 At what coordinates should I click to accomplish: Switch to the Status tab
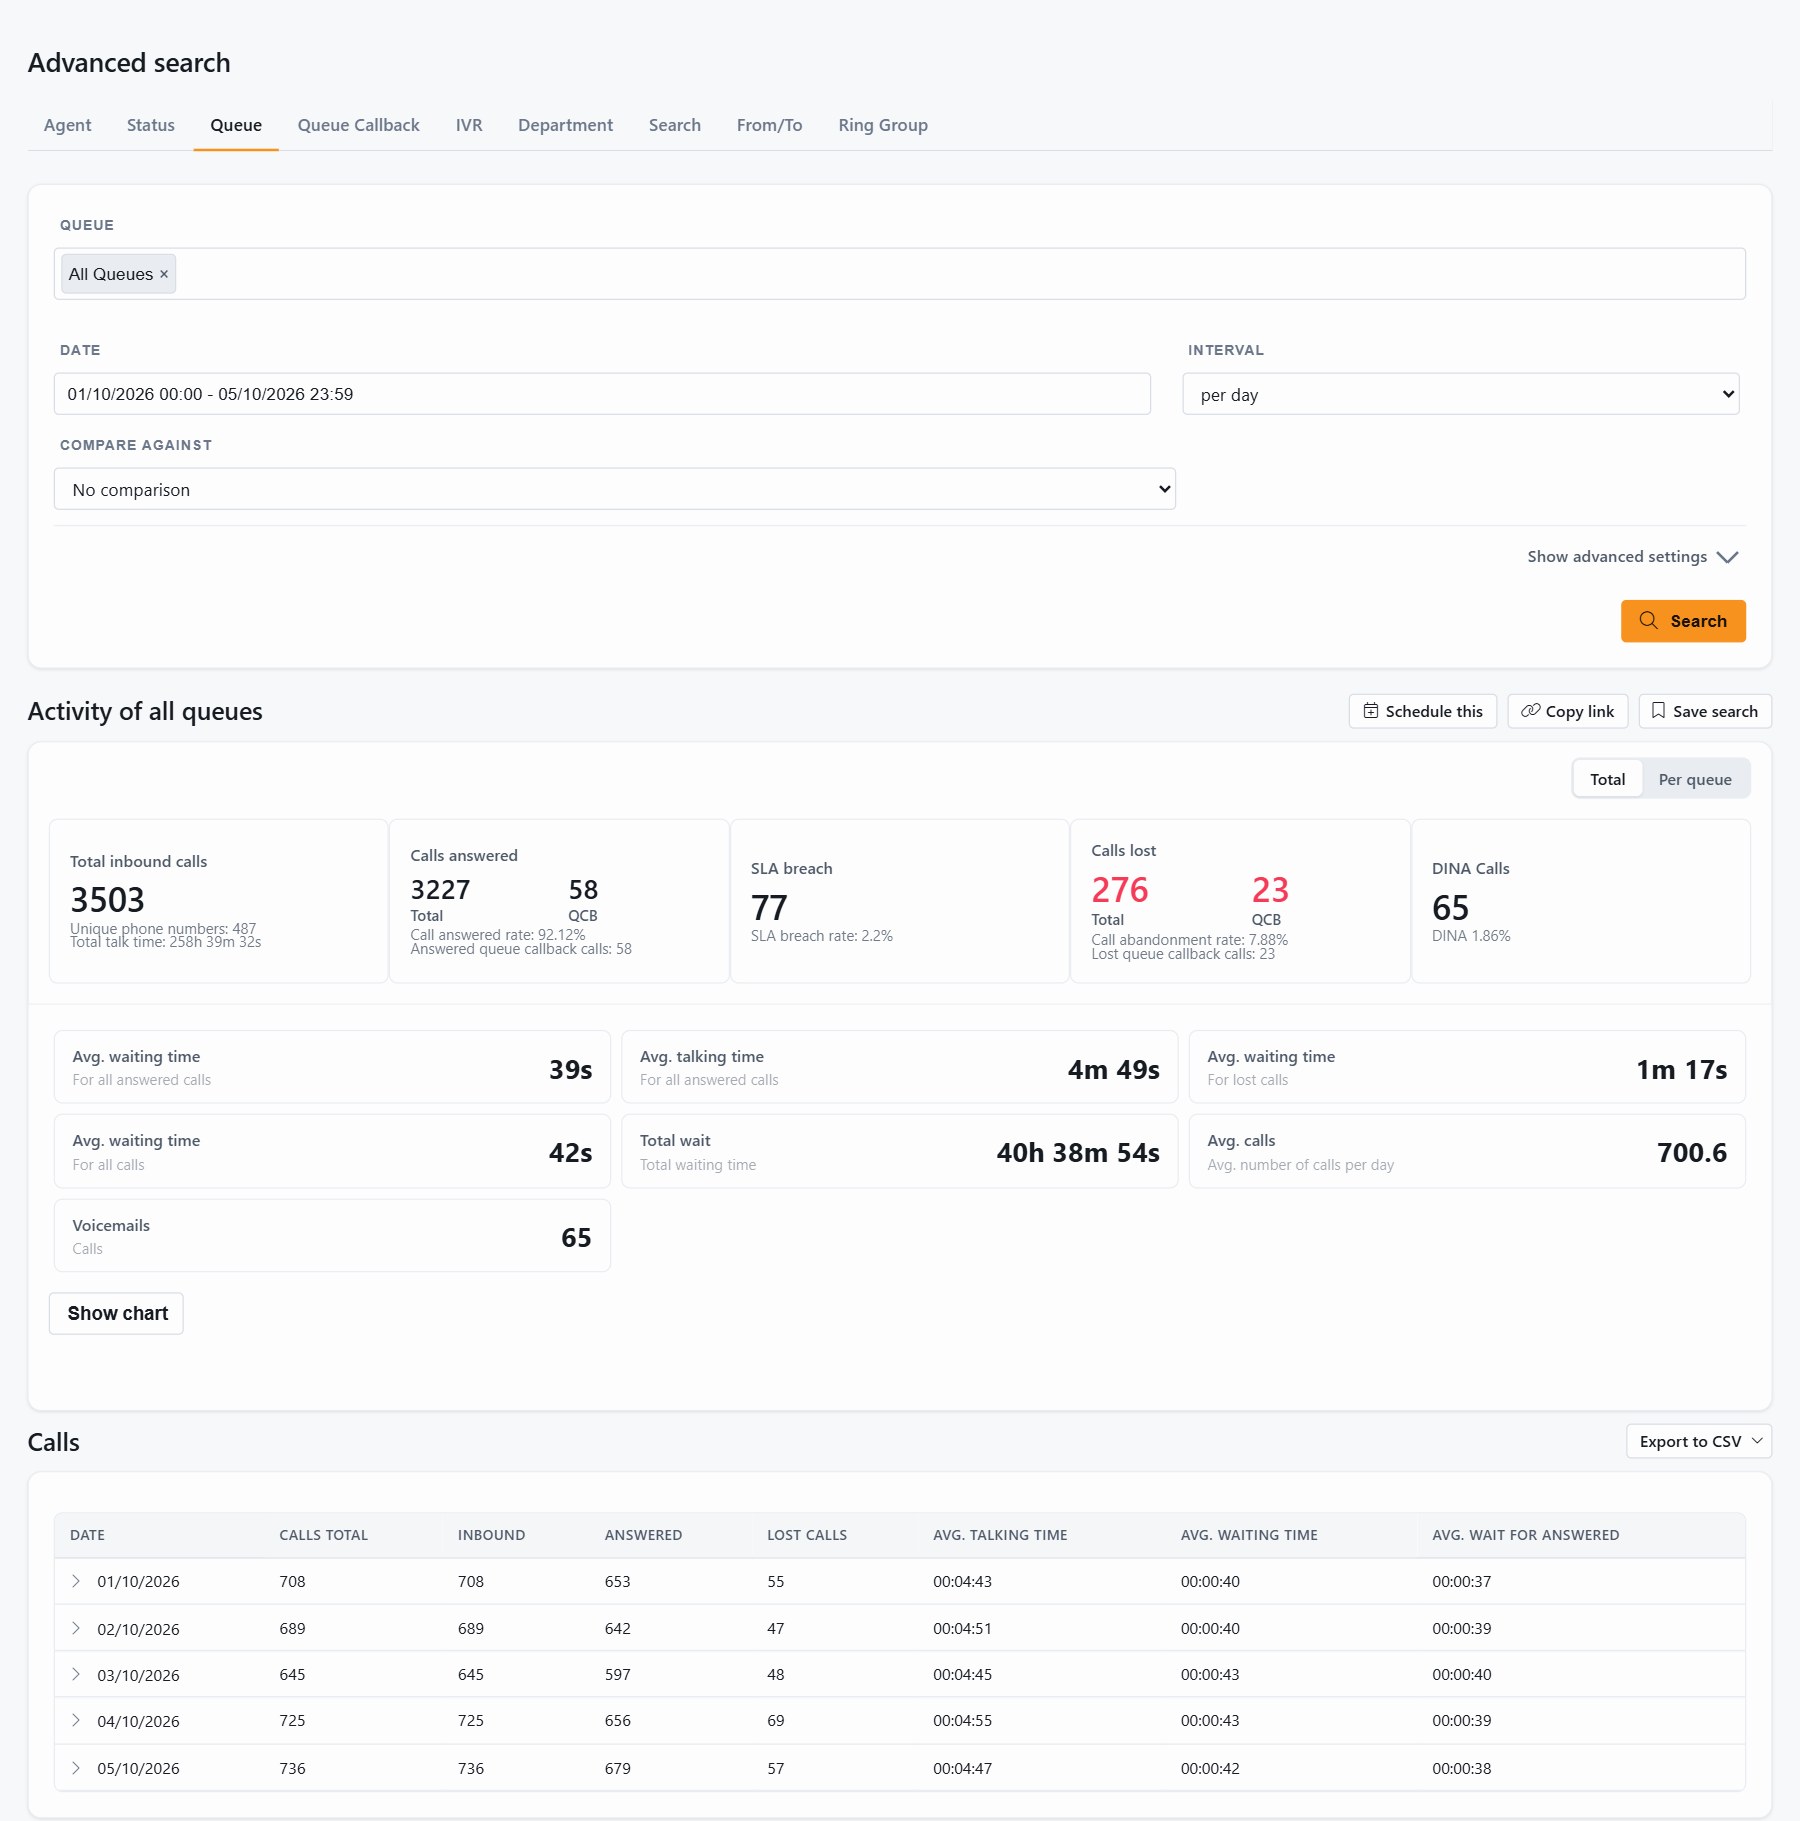(151, 125)
